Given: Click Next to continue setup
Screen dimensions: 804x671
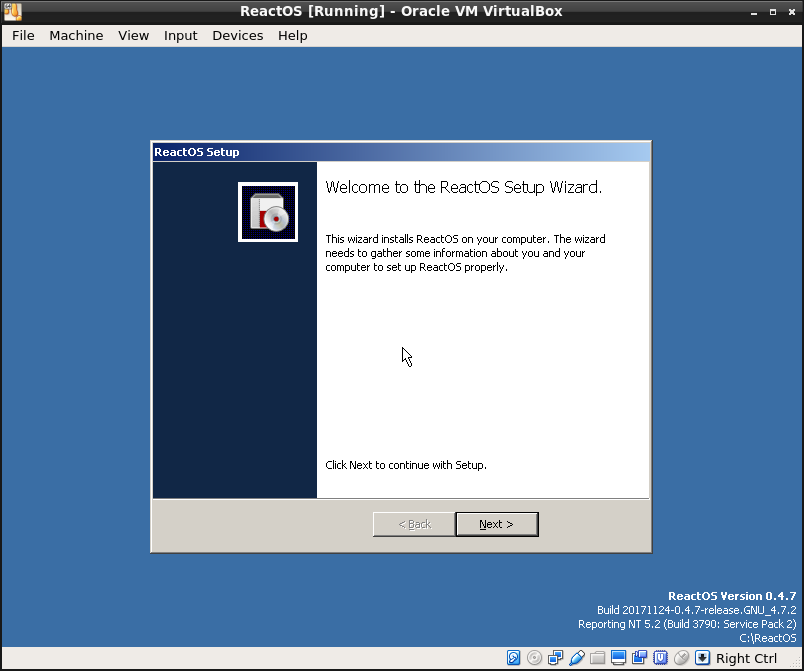Looking at the screenshot, I should (497, 524).
